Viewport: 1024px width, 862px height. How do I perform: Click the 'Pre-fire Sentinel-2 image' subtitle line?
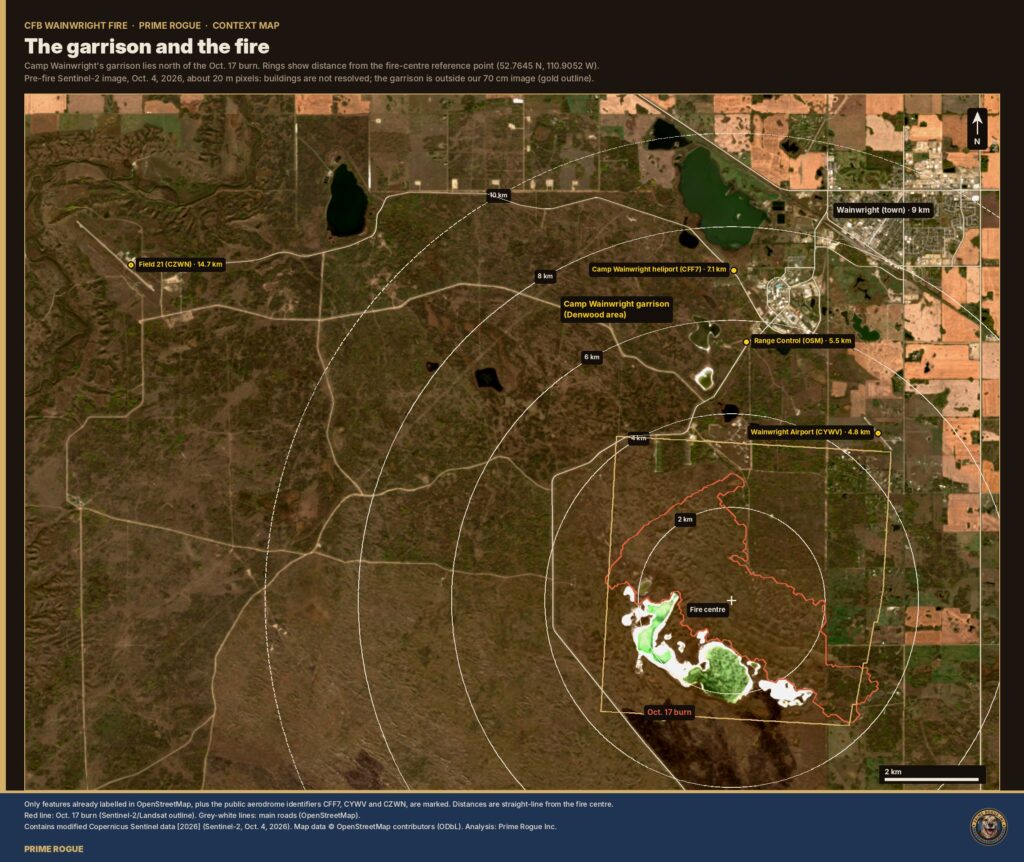click(x=309, y=78)
